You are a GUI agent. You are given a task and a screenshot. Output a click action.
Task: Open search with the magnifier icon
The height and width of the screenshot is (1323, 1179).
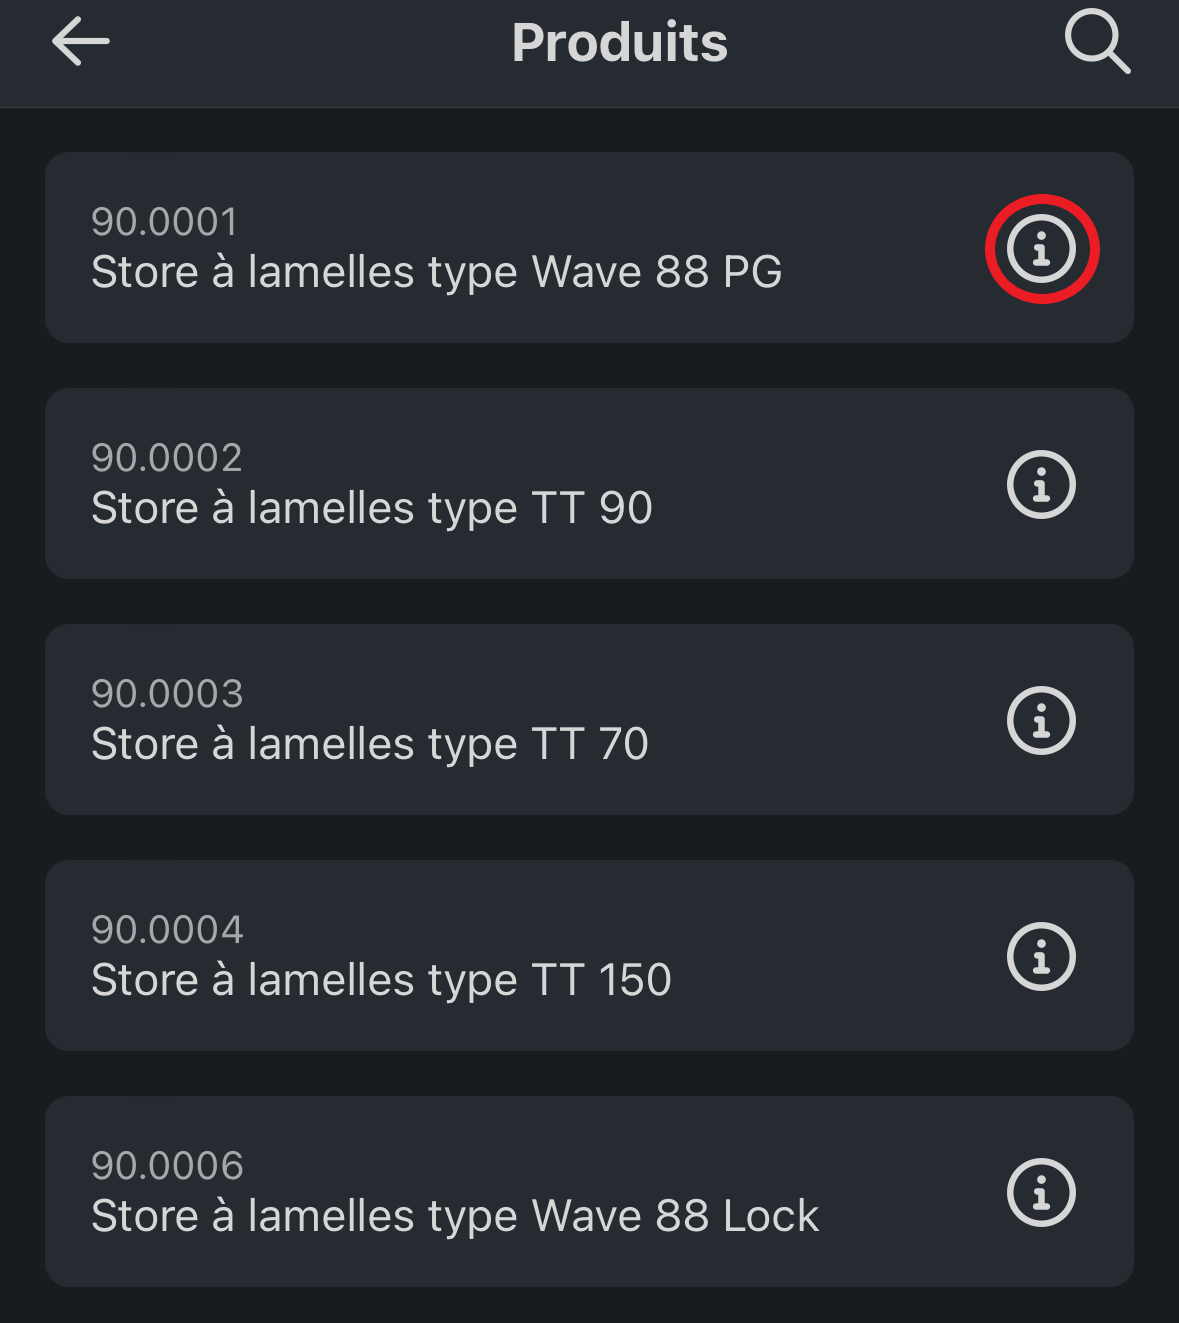[x=1096, y=42]
